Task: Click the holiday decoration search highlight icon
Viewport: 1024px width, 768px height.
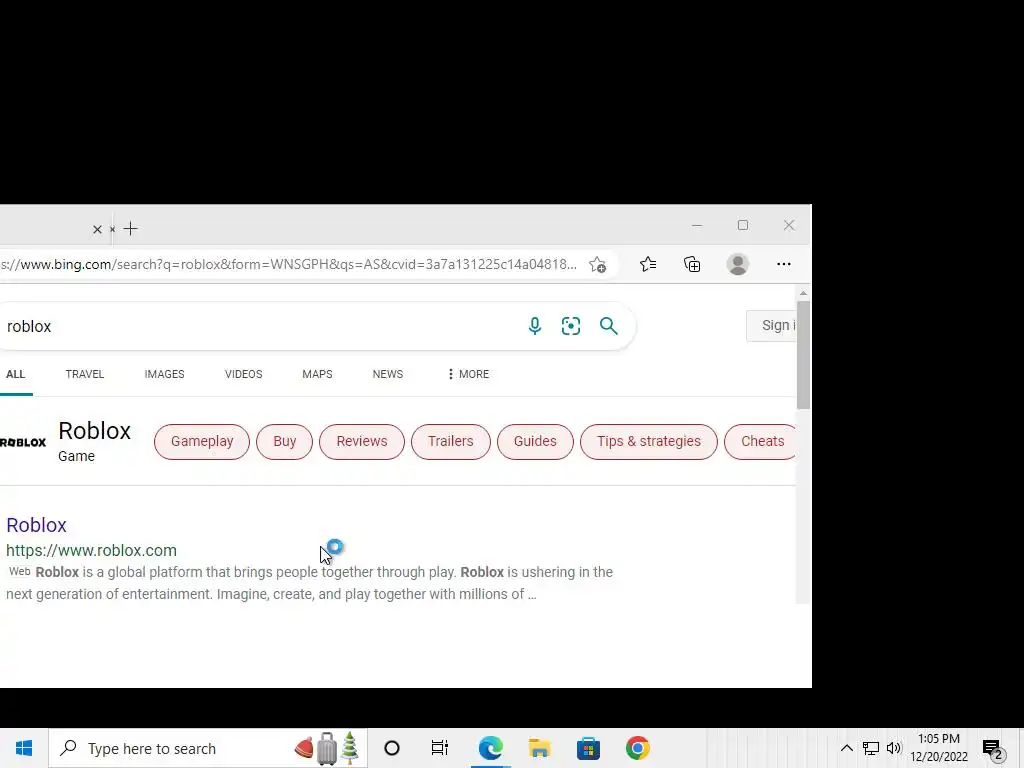Action: click(327, 748)
